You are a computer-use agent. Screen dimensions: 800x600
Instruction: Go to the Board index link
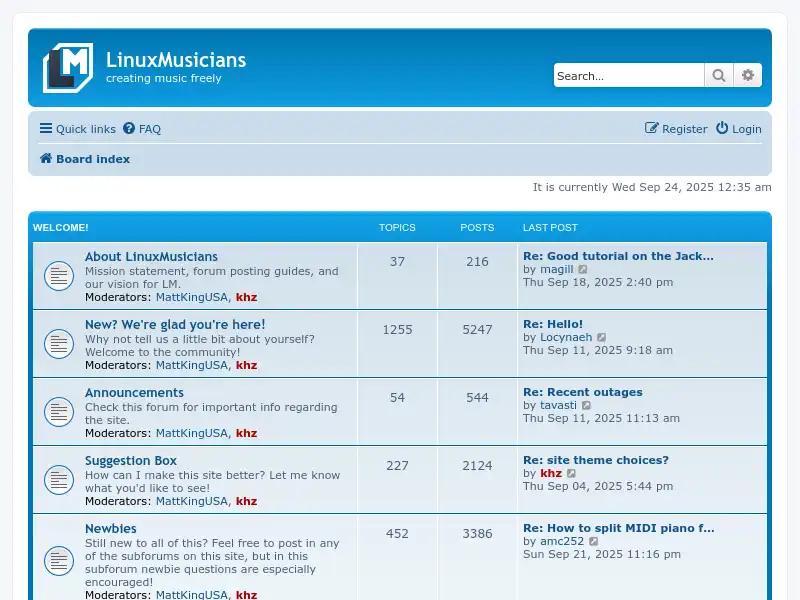pyautogui.click(x=93, y=158)
